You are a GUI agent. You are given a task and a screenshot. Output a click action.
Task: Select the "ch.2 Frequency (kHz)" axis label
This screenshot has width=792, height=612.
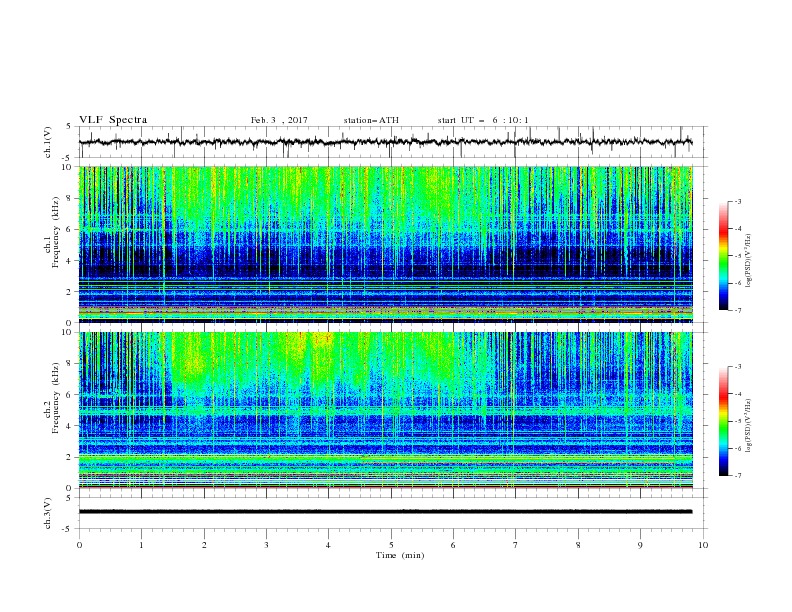tap(52, 398)
